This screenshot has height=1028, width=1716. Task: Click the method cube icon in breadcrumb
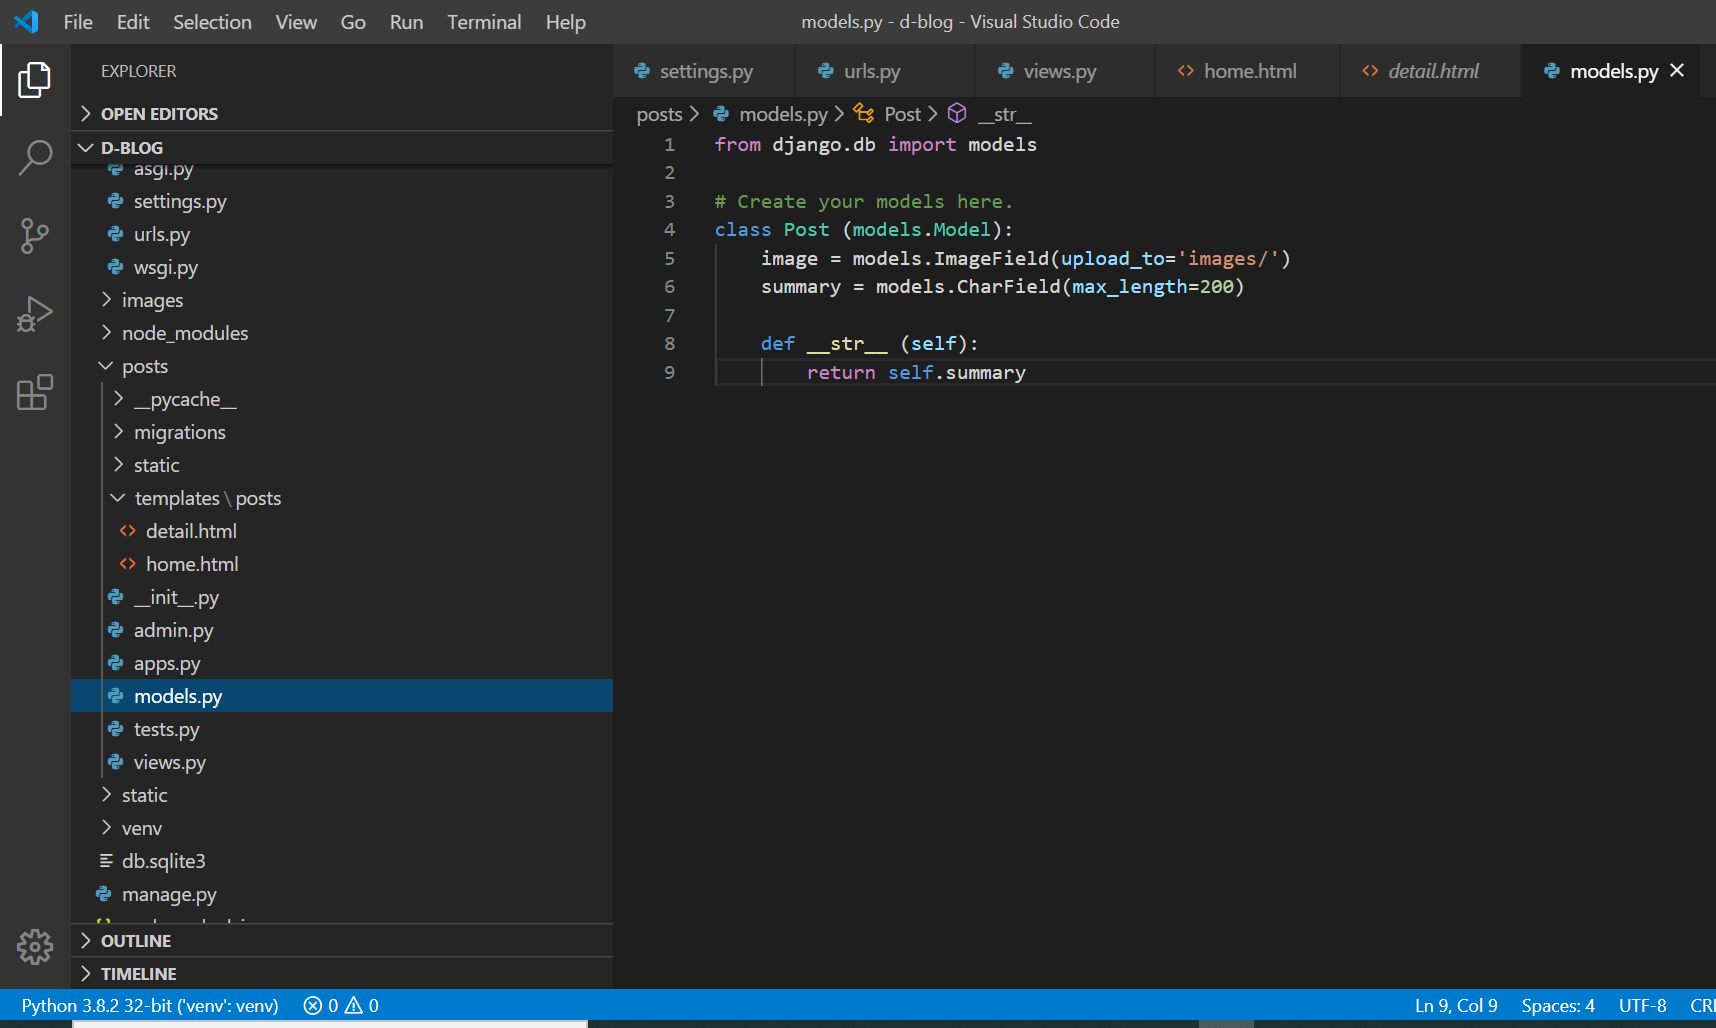[957, 113]
